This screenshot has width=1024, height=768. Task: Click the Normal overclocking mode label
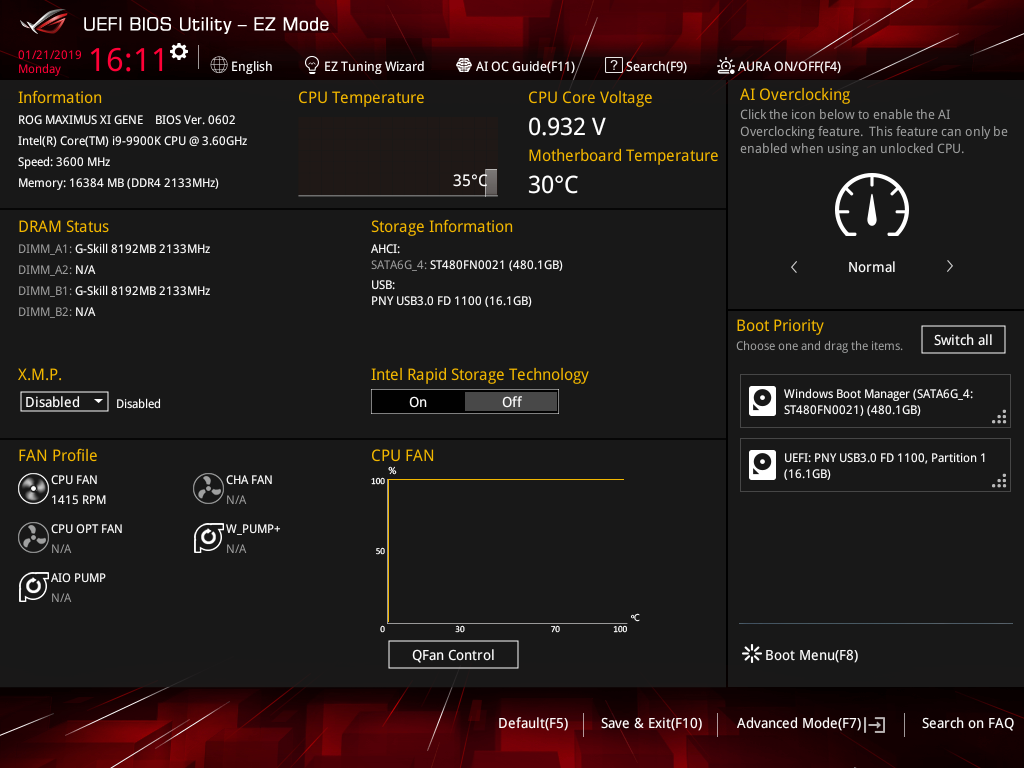pos(872,267)
